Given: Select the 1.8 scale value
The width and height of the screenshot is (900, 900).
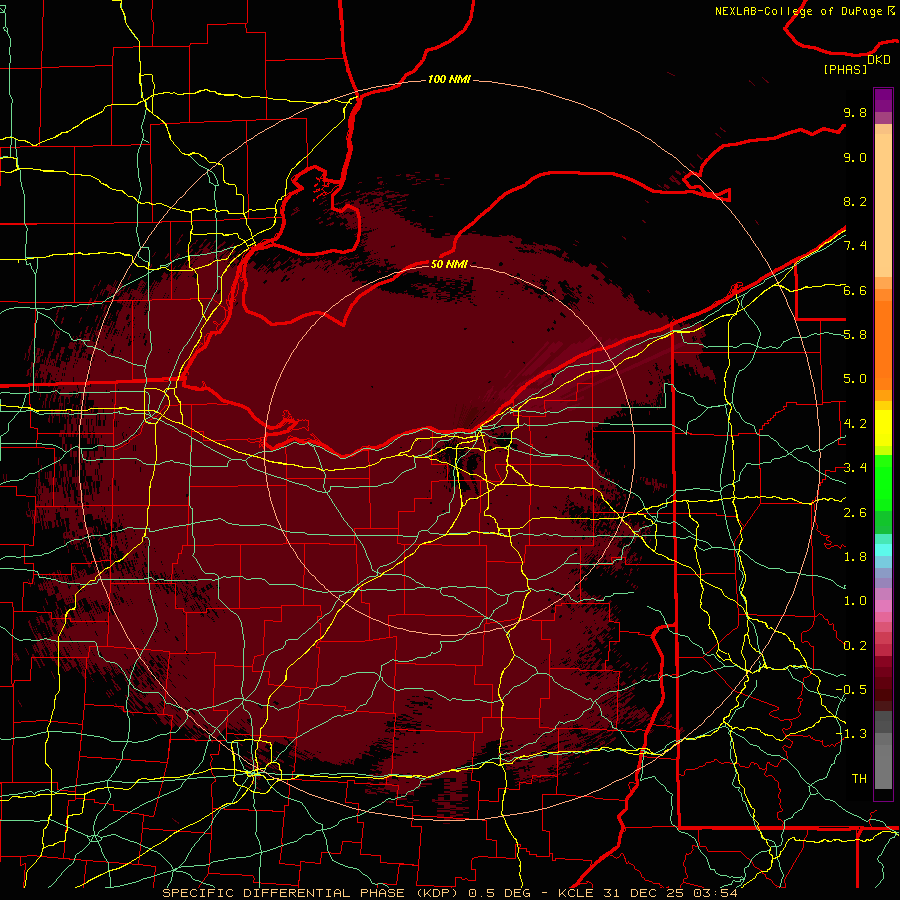Looking at the screenshot, I should (x=855, y=557).
